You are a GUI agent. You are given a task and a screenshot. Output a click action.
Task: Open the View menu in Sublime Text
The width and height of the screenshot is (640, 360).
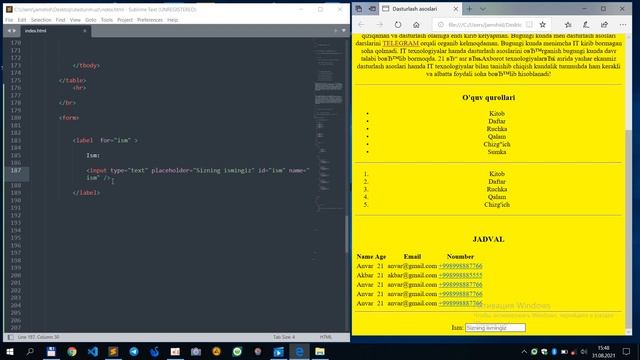[x=75, y=20]
